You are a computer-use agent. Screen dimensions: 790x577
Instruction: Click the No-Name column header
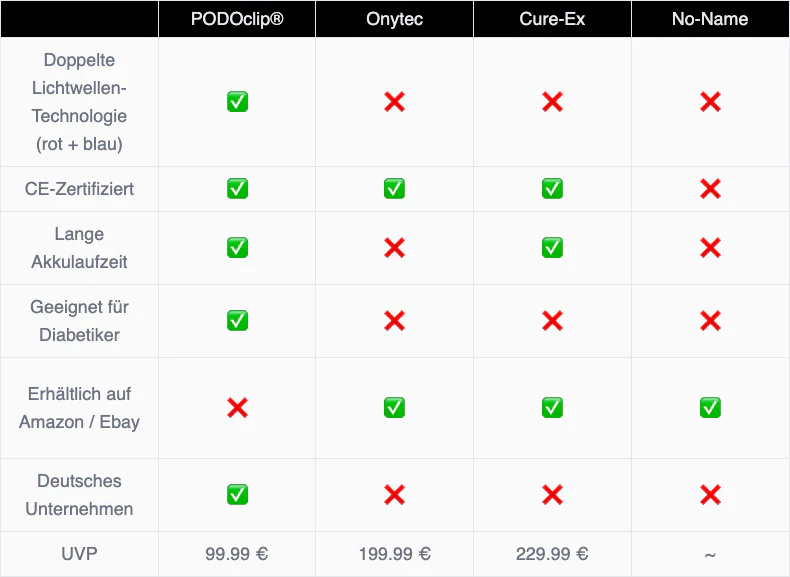click(710, 19)
